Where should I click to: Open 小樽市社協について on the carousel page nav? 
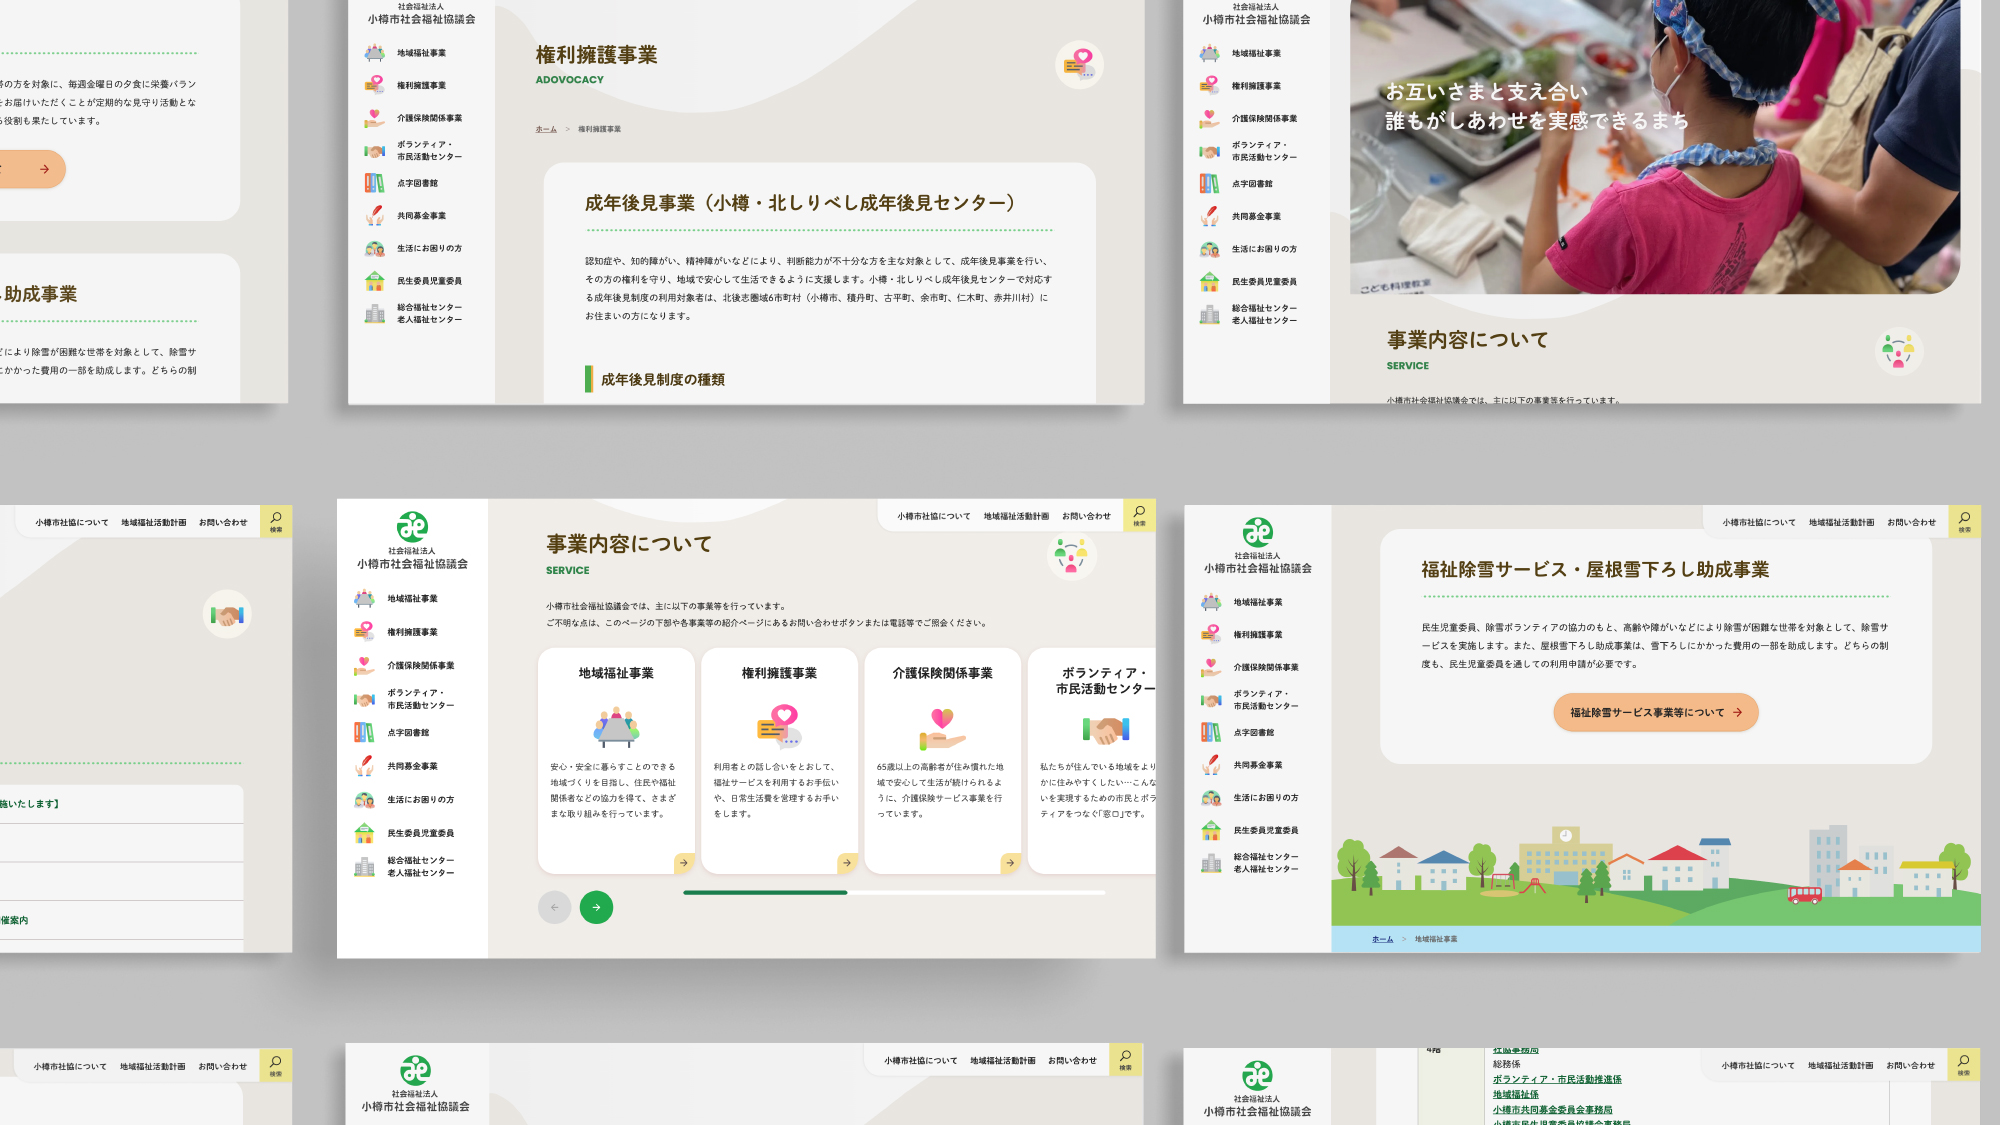point(933,516)
